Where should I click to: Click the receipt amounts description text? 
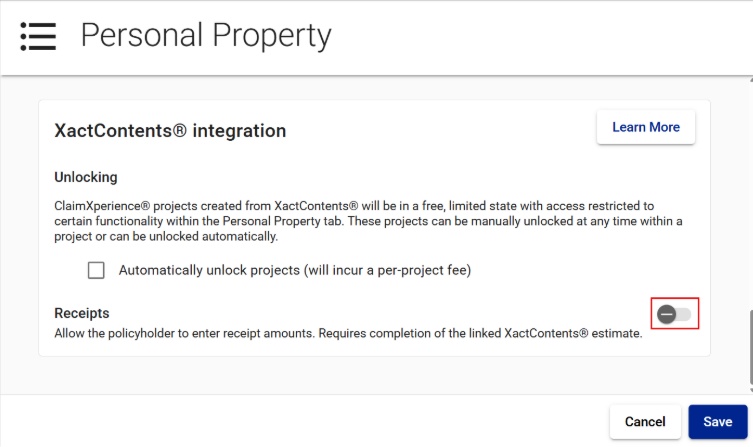click(348, 333)
